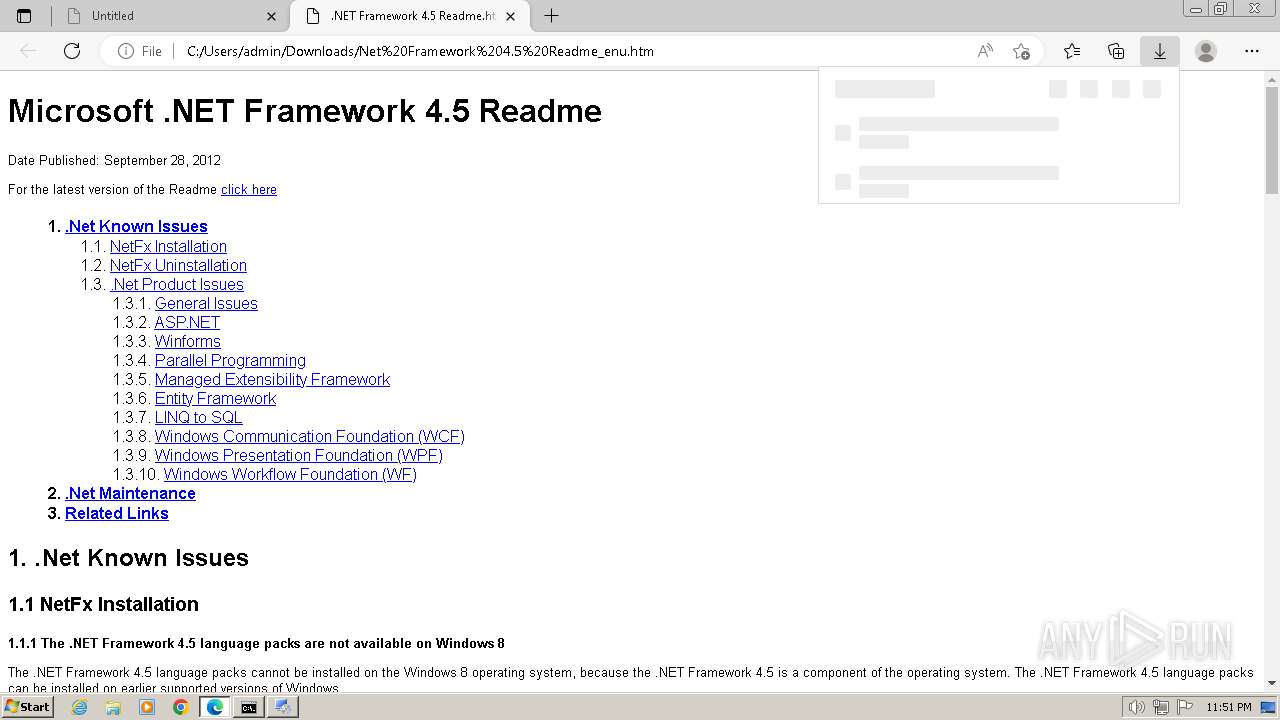
Task: Click the address bar with the Readme_enu.htm path
Action: 570,51
